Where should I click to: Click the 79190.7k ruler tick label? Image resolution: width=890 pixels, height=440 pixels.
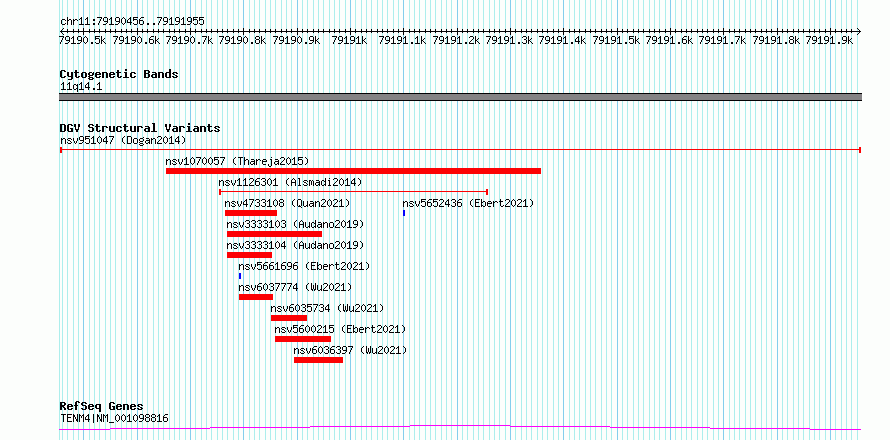190,40
